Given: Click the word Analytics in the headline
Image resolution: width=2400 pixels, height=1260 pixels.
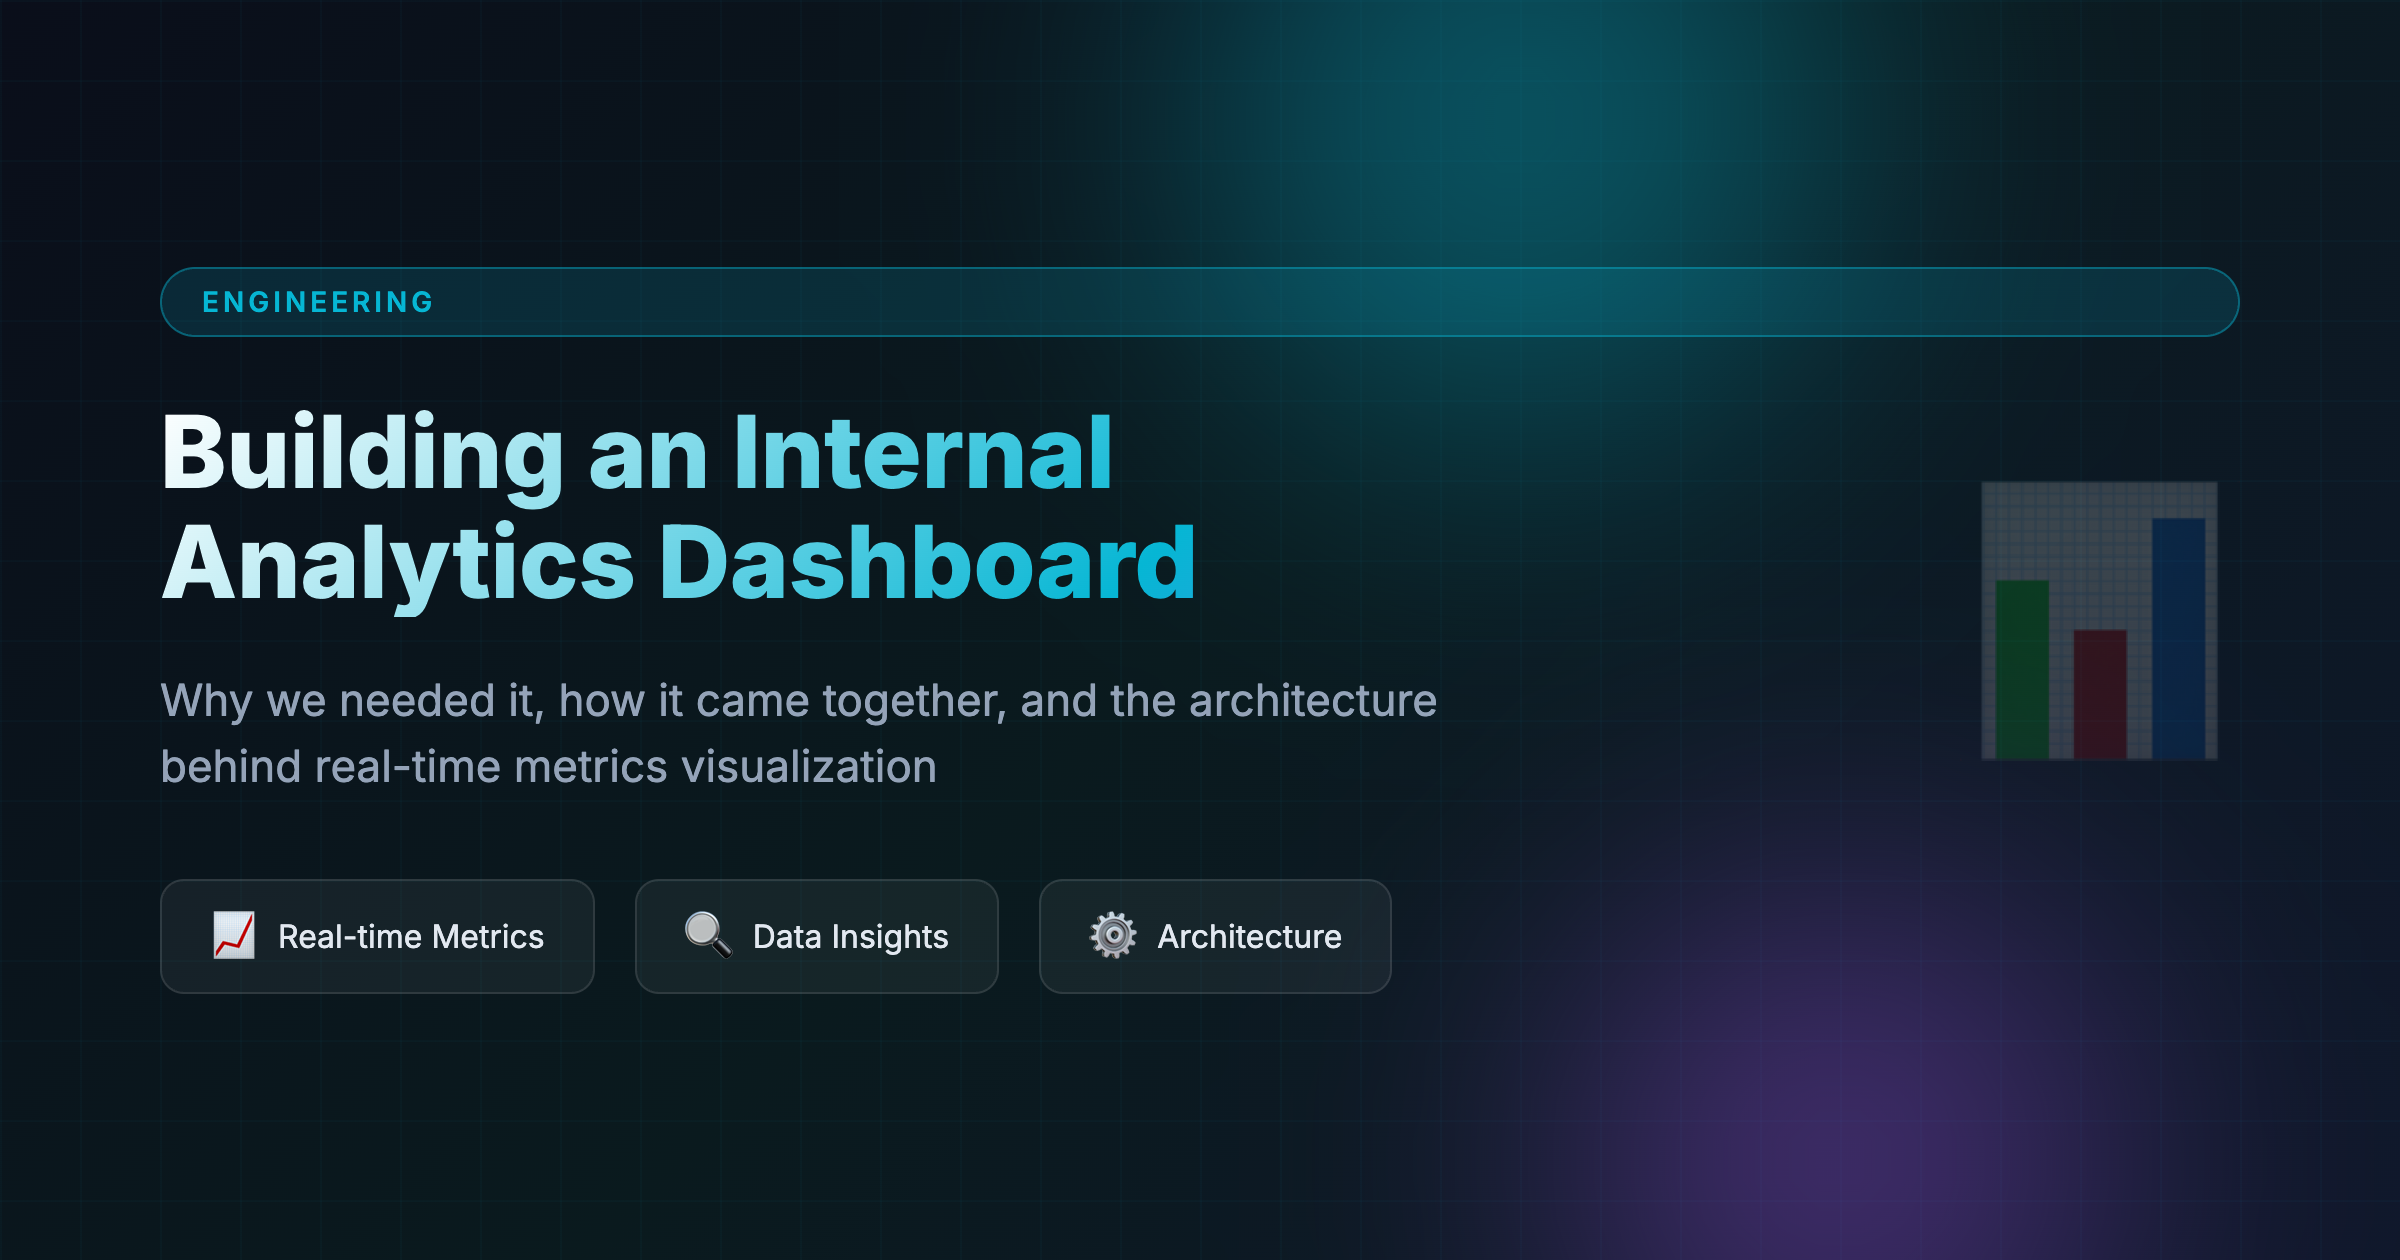Looking at the screenshot, I should pyautogui.click(x=398, y=564).
